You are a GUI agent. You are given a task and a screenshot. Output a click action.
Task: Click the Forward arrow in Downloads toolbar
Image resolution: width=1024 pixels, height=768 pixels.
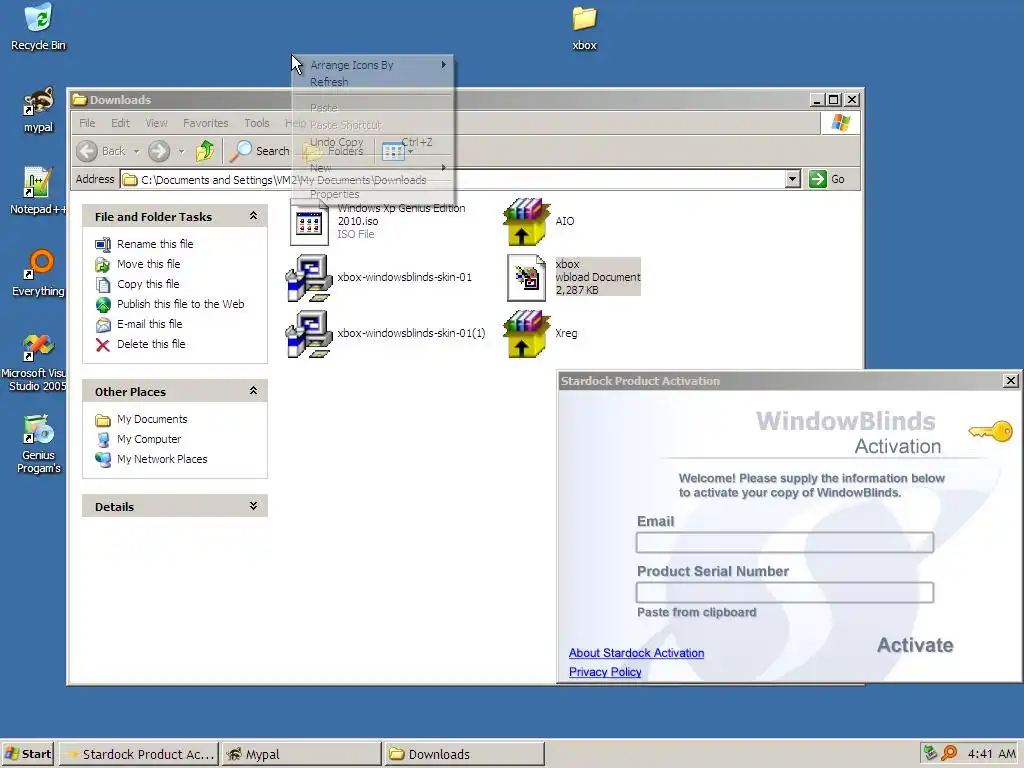click(x=159, y=151)
